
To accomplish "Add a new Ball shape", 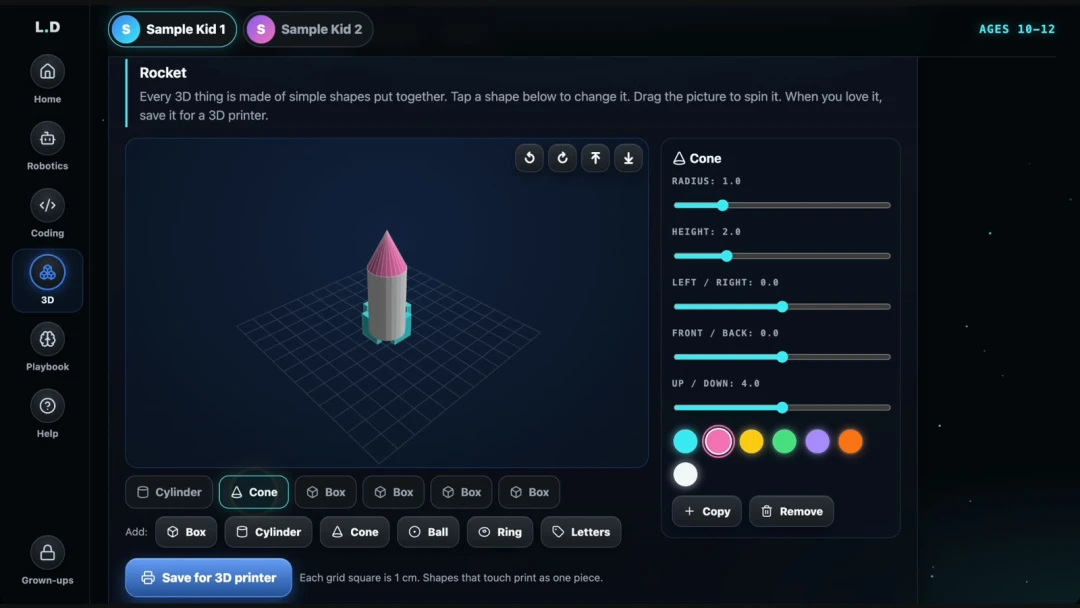I will (428, 532).
